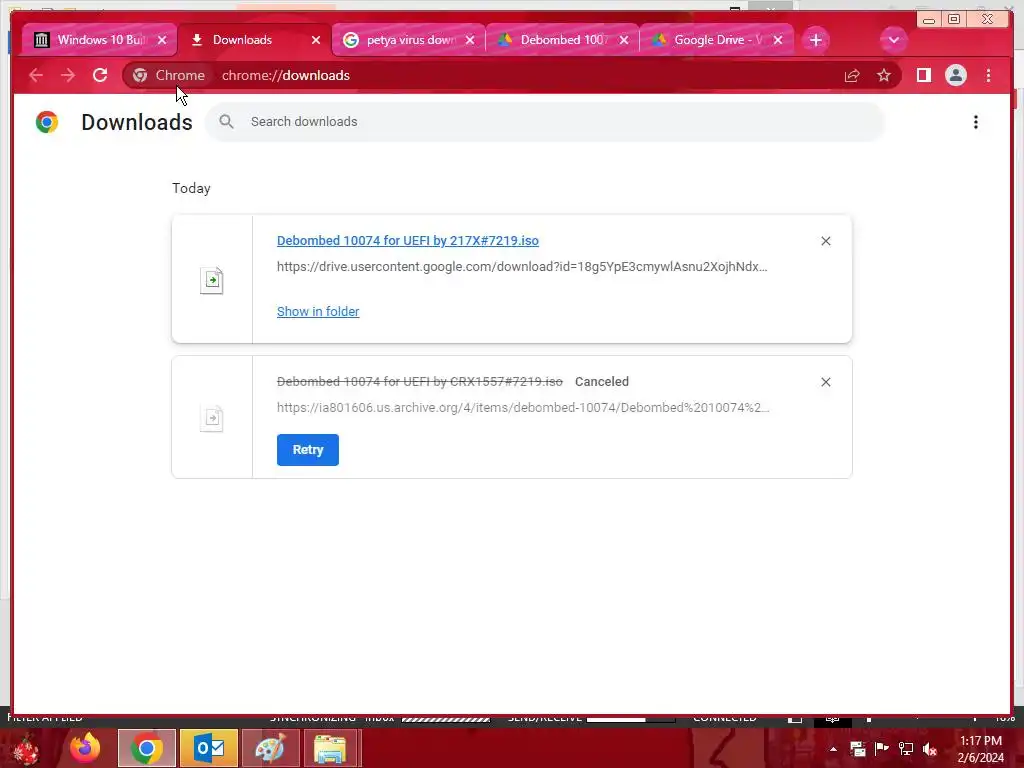Screen dimensions: 1024x768
Task: Click the taskbar clock 1:17 PM
Action: [981, 741]
